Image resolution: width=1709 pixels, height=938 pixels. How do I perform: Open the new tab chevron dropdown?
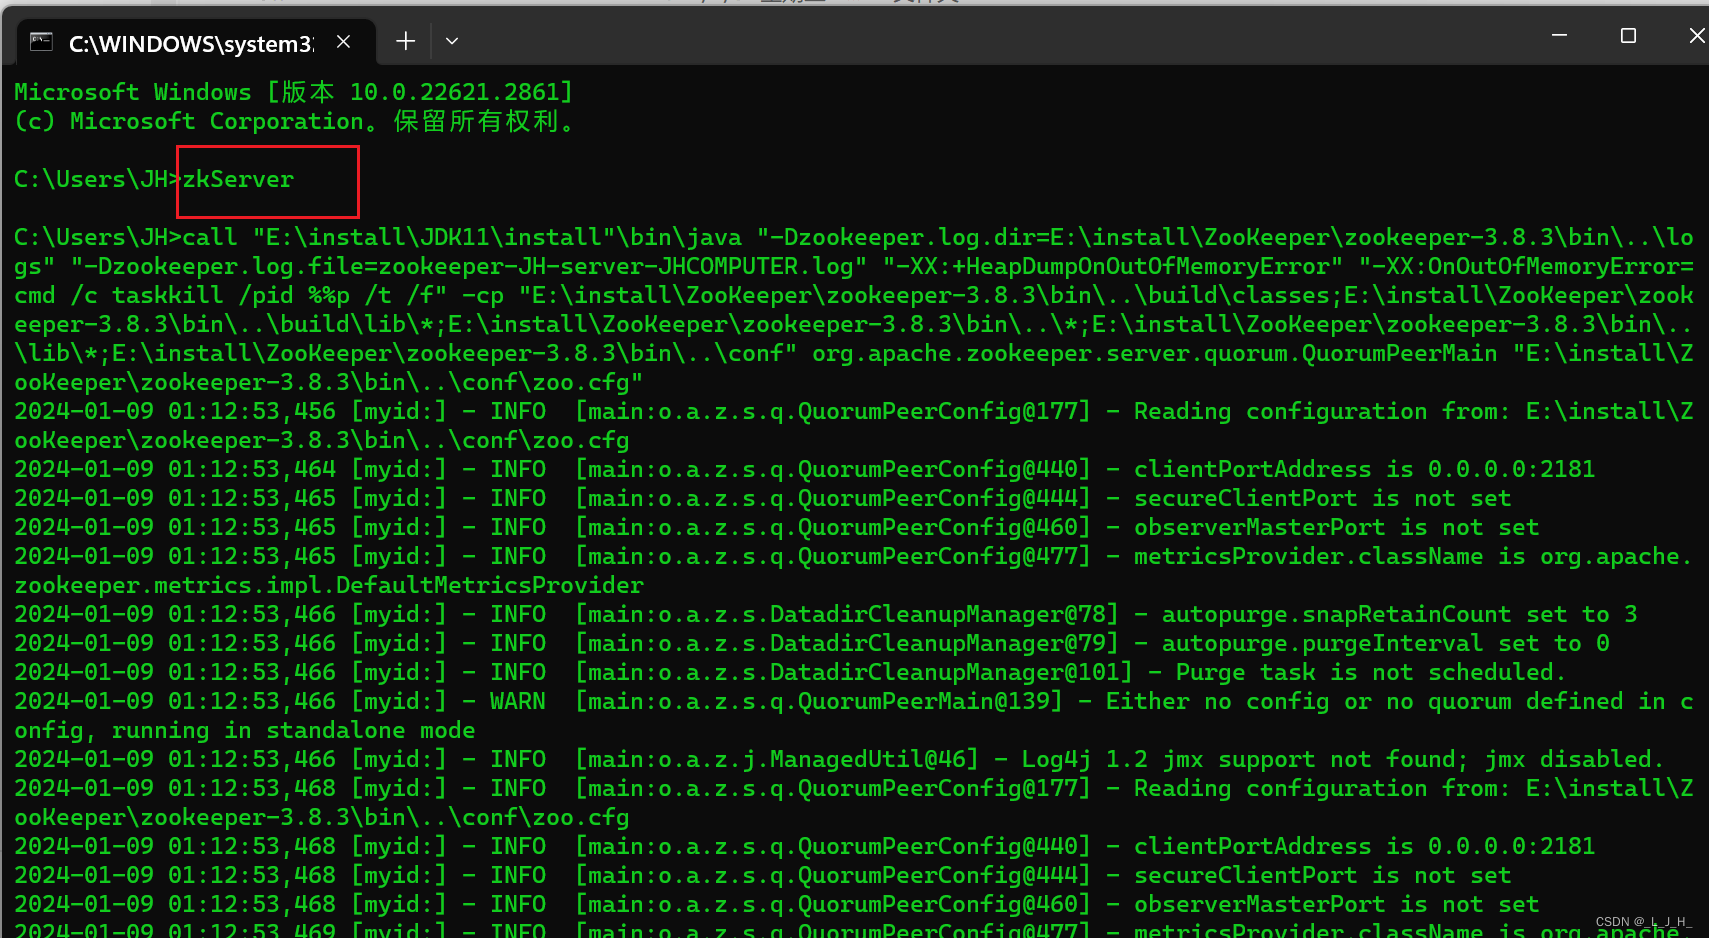pos(451,41)
